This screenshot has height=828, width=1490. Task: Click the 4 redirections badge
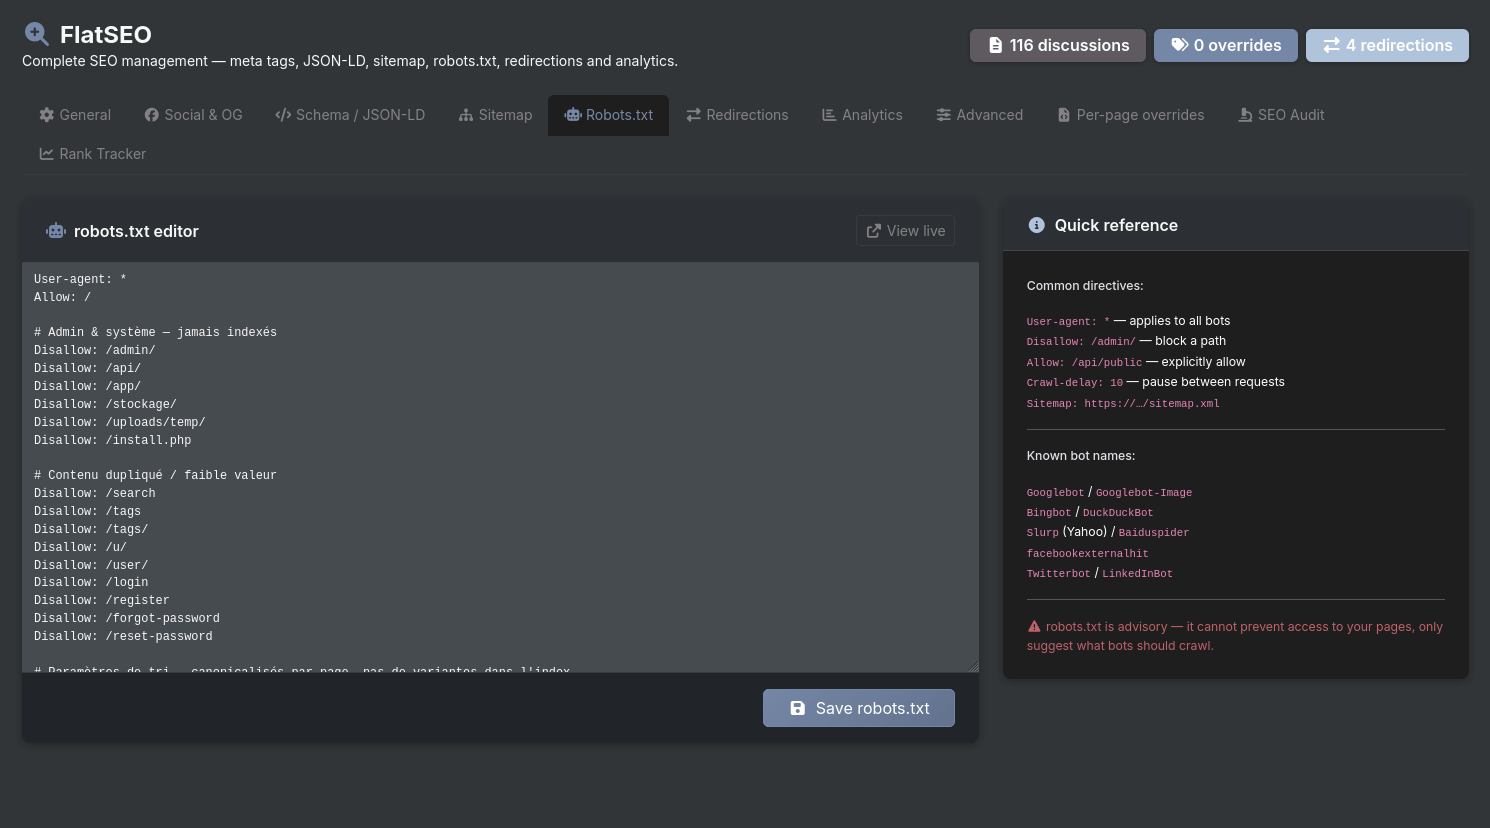pyautogui.click(x=1386, y=46)
